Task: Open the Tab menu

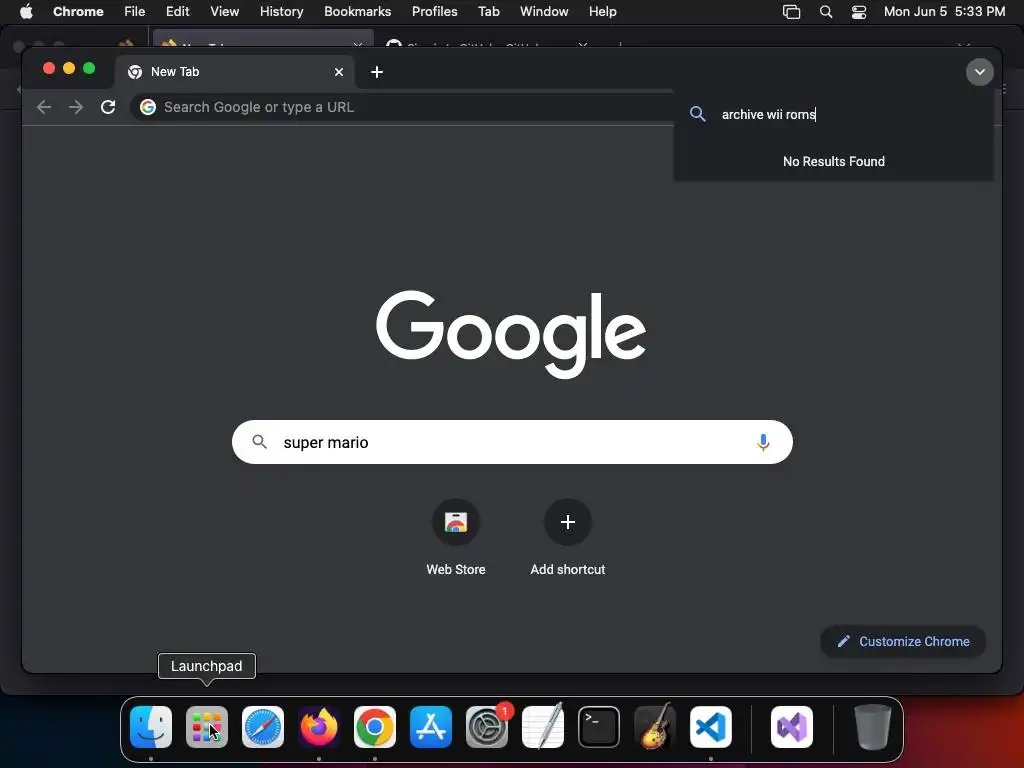Action: [x=488, y=12]
